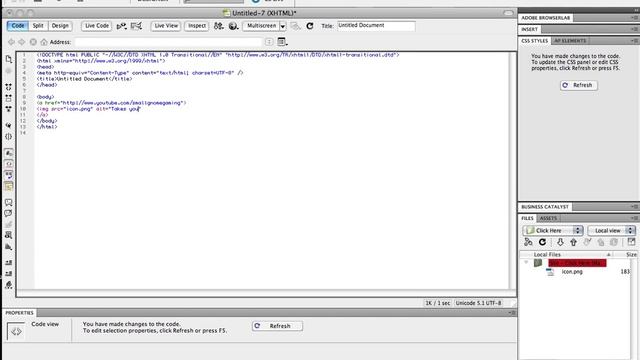Viewport: 640px width, 360px height.
Task: Open the Multiscreen dropdown arrow
Action: [x=282, y=26]
